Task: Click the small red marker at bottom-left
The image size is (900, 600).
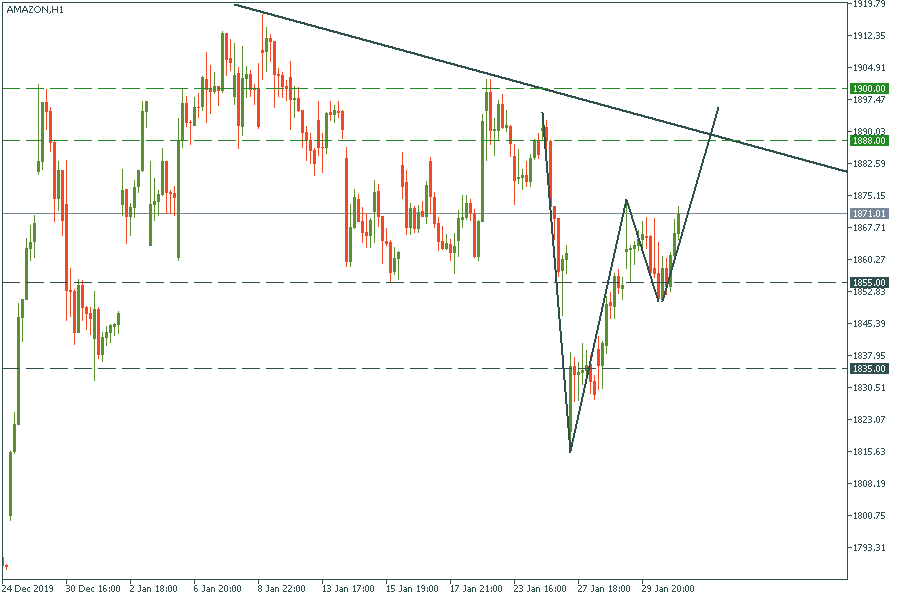Action: pos(5,565)
